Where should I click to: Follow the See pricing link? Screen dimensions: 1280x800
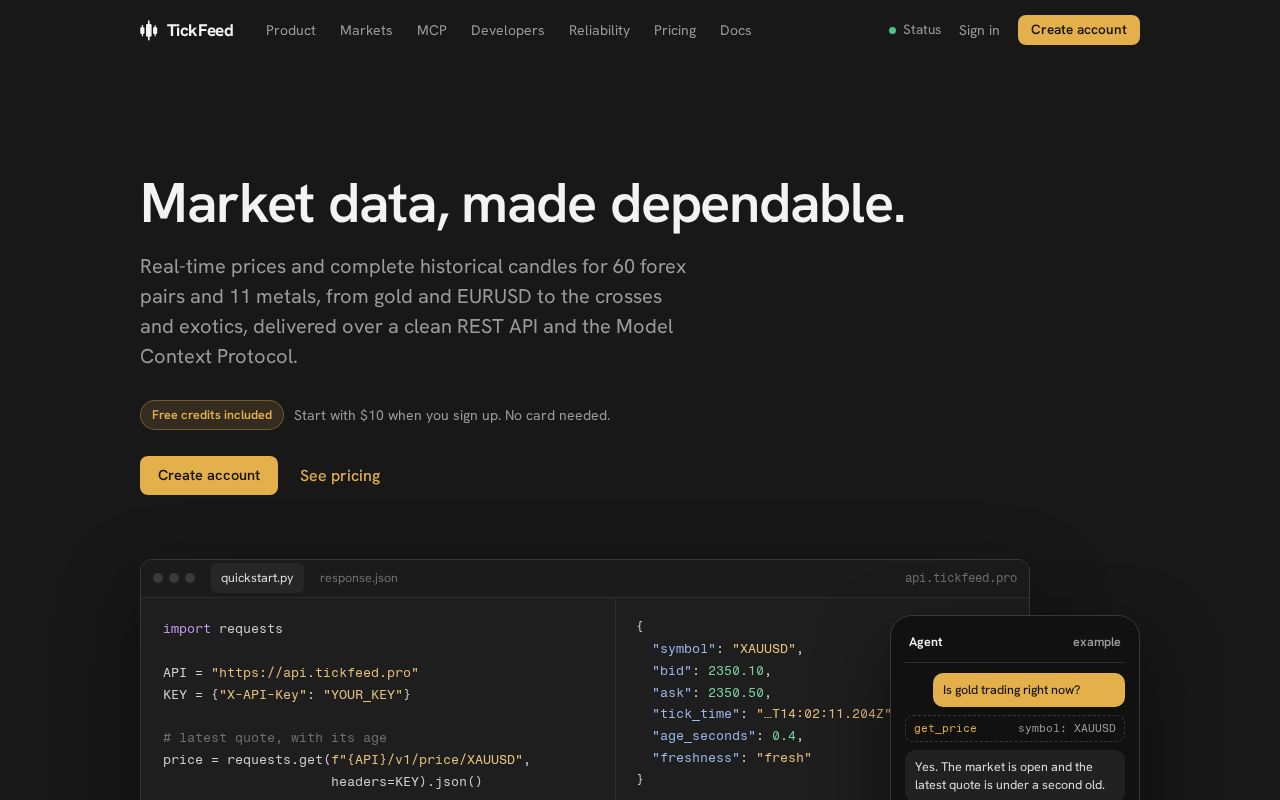tap(340, 475)
